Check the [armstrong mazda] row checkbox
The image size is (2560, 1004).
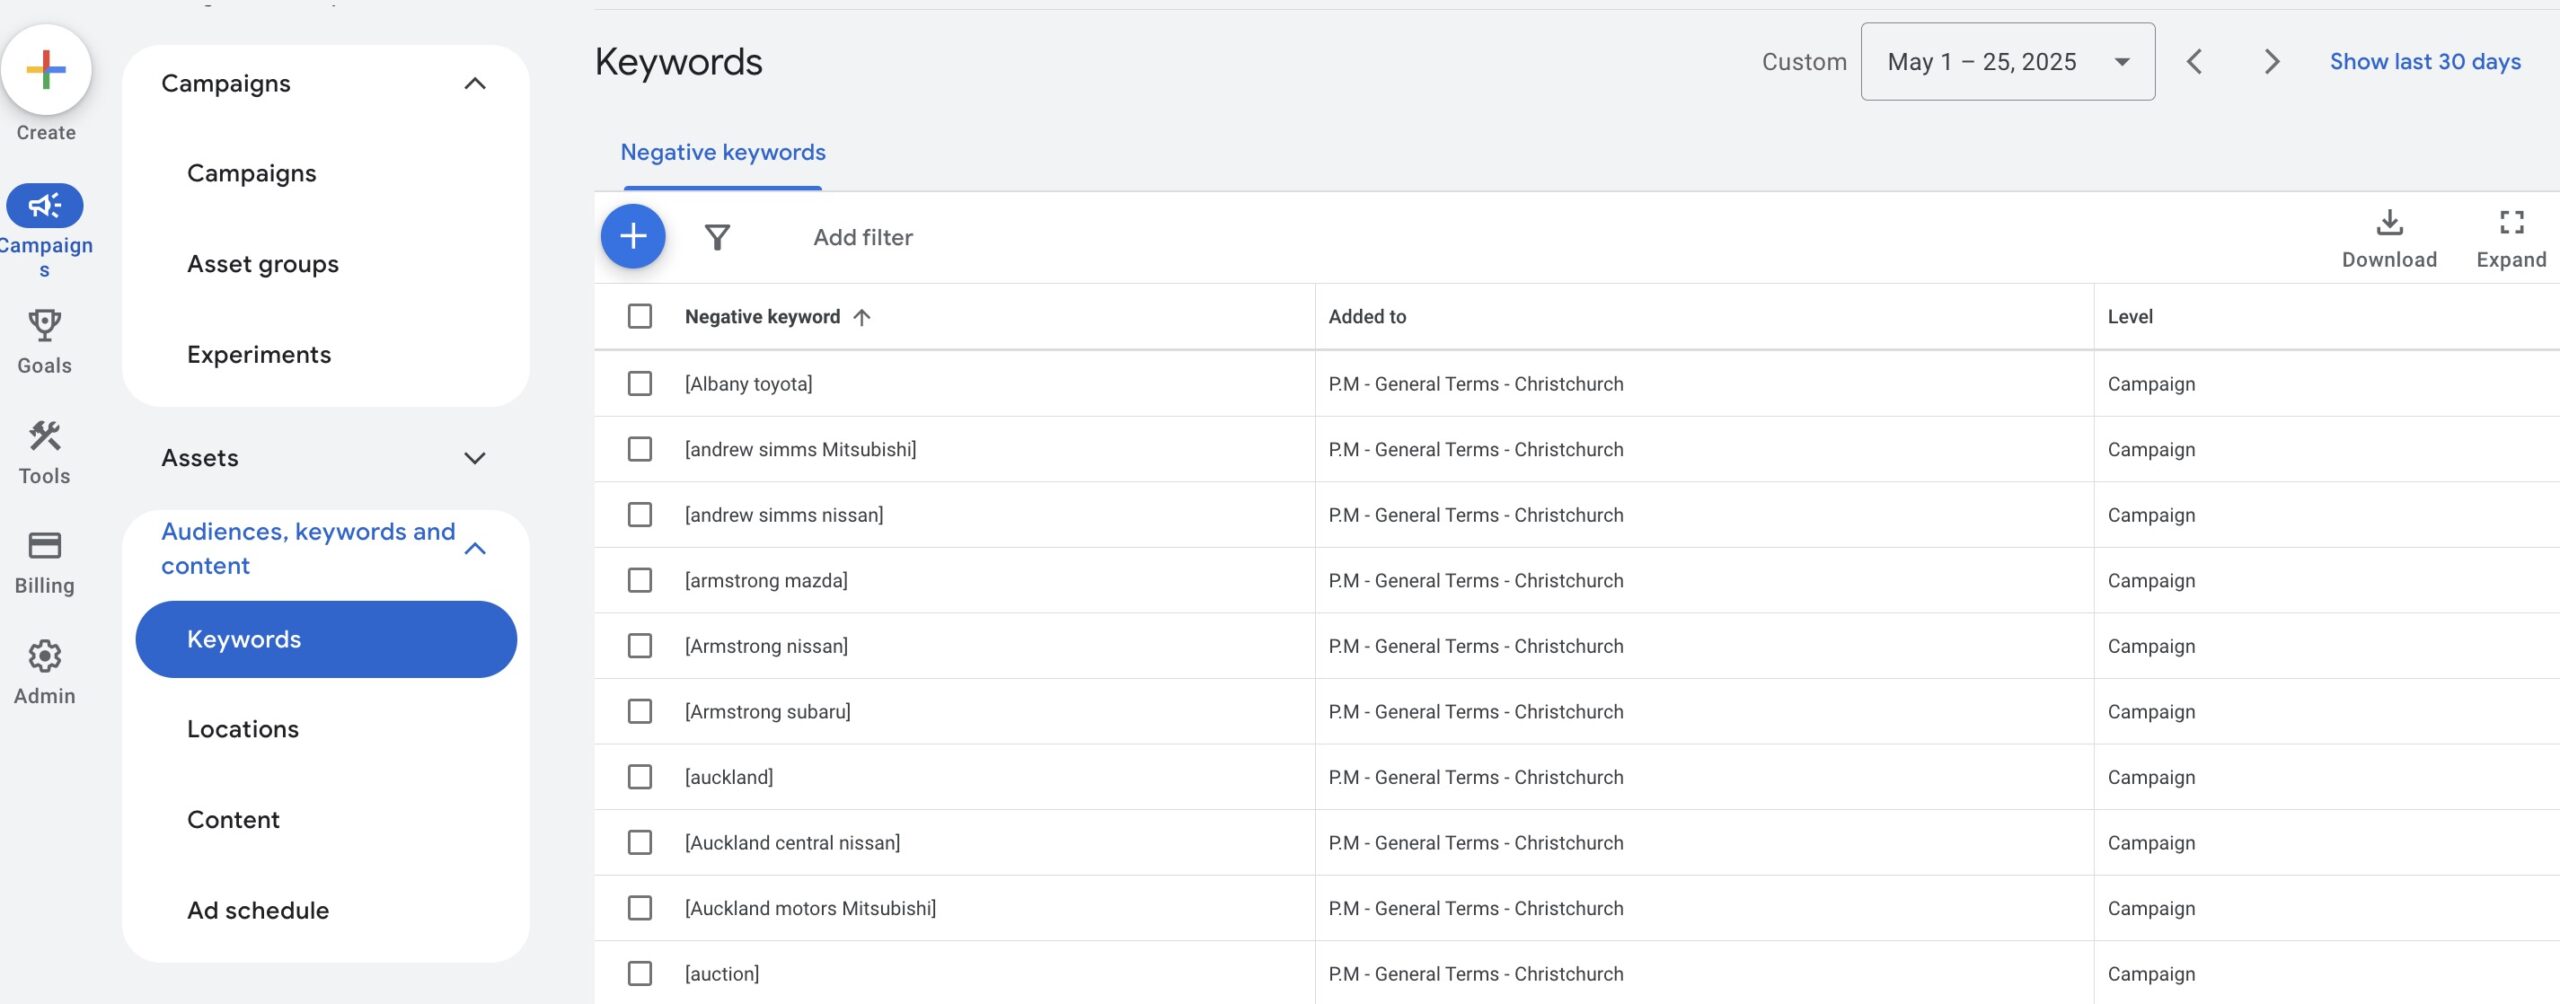pyautogui.click(x=640, y=581)
